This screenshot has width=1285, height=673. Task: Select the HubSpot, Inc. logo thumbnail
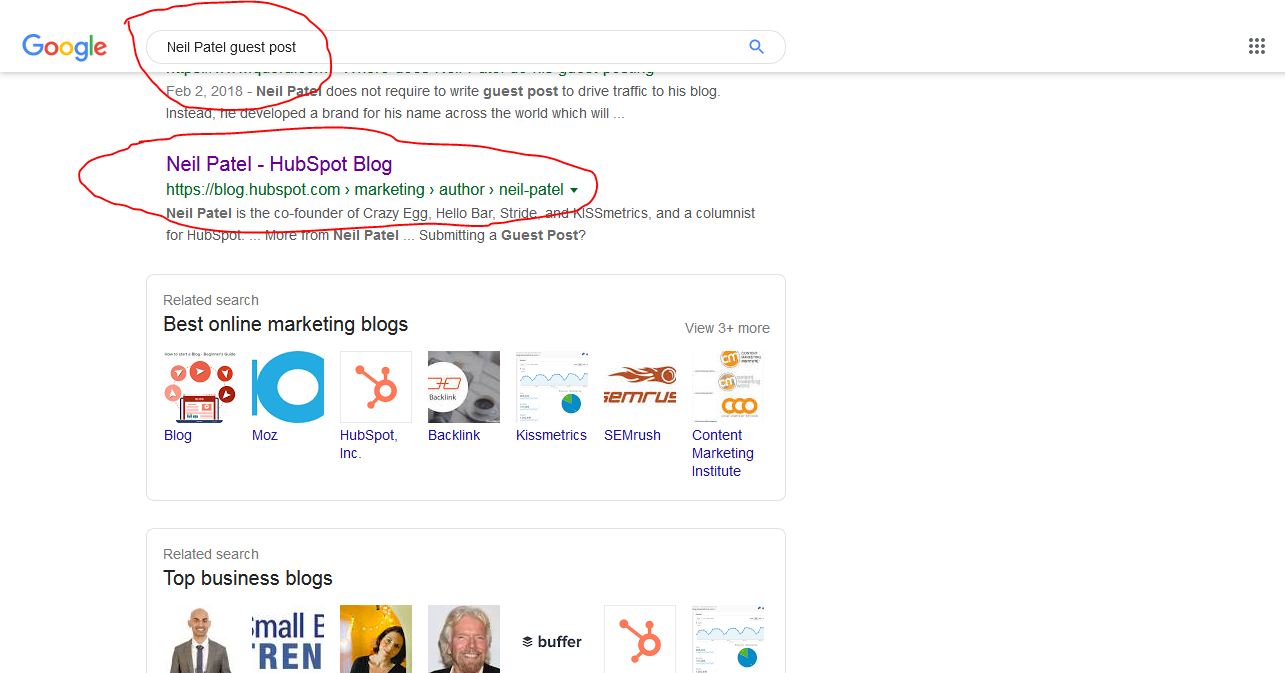(376, 387)
